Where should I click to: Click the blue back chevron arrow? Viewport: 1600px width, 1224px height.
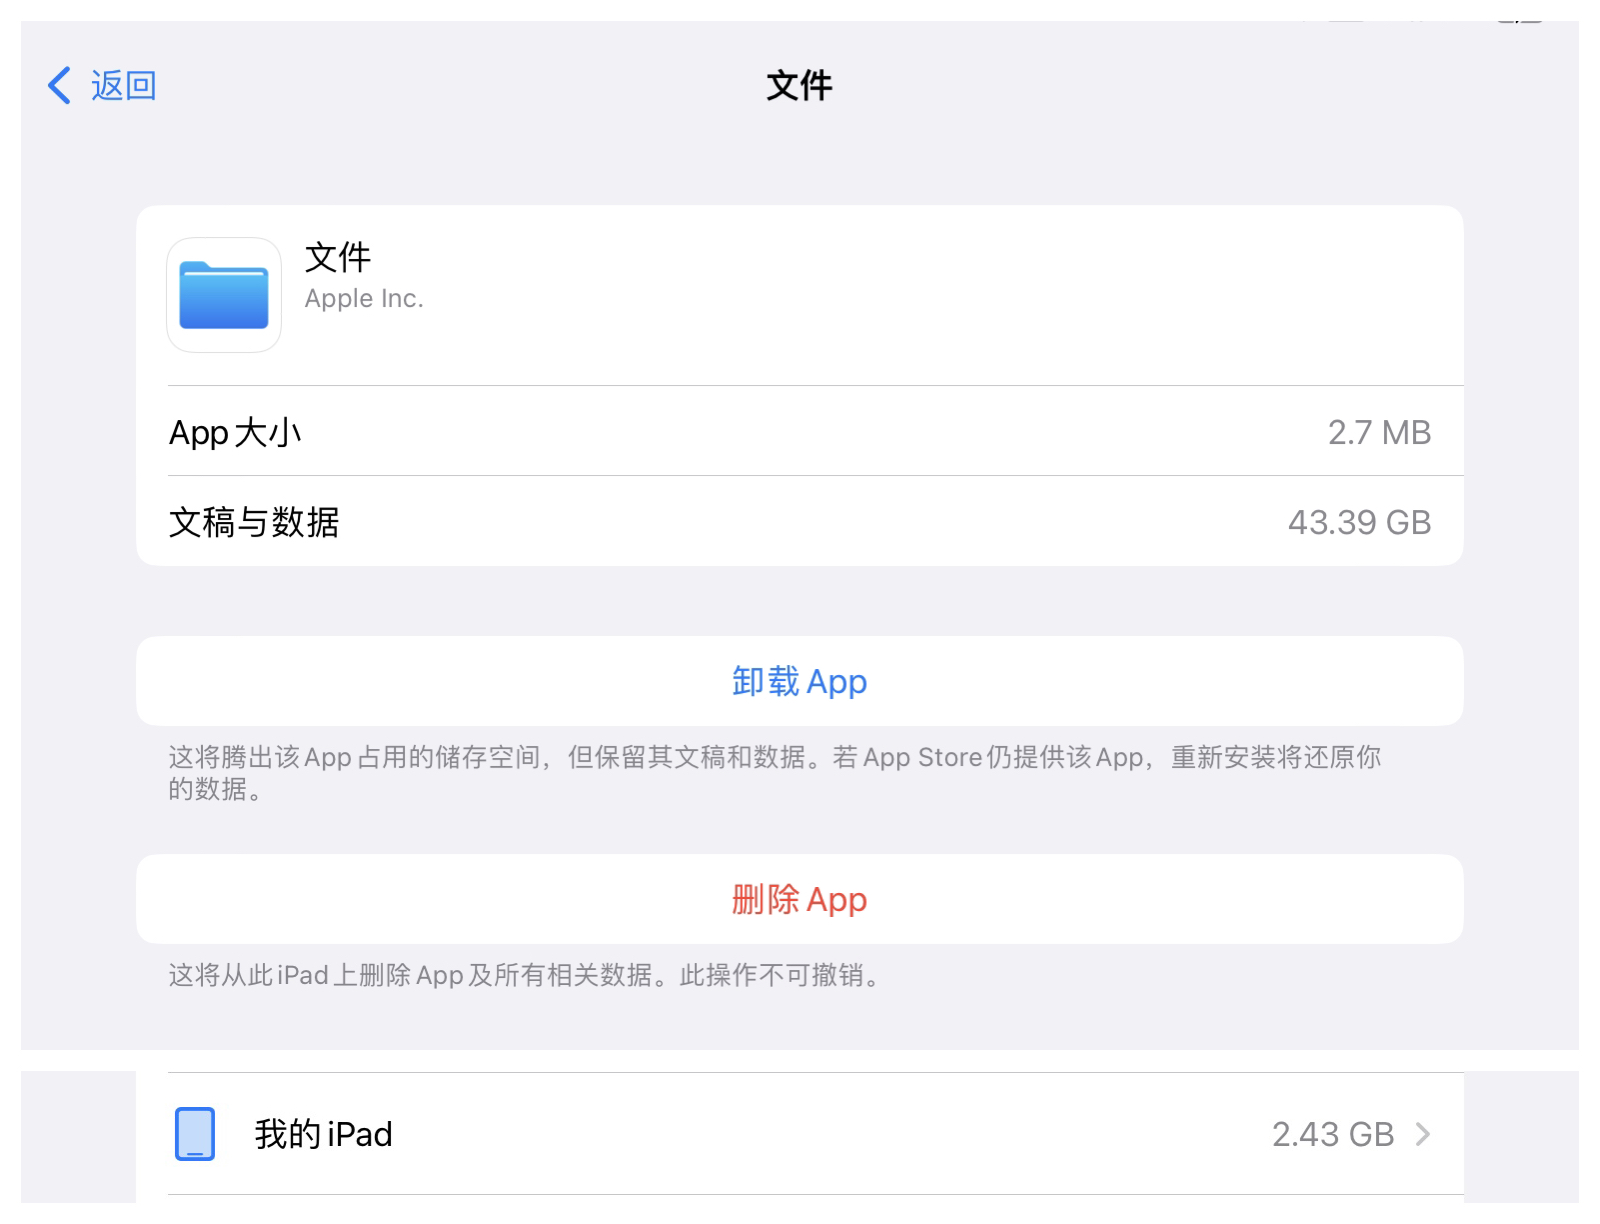(x=60, y=86)
